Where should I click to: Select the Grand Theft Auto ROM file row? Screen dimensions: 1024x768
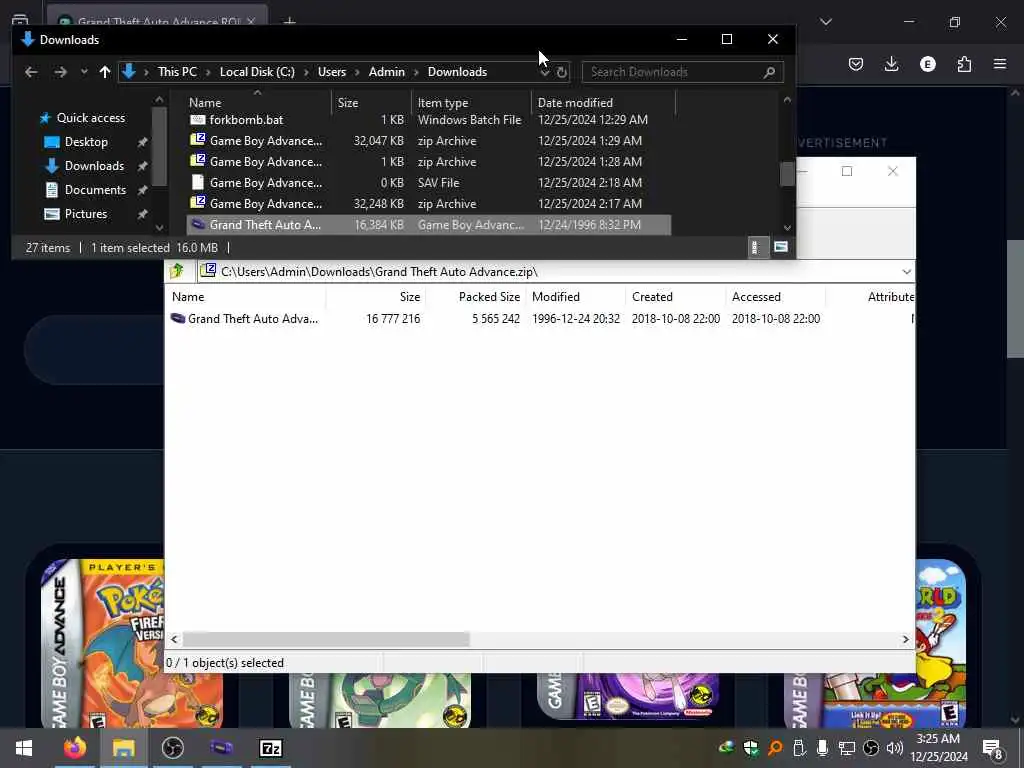coord(428,225)
